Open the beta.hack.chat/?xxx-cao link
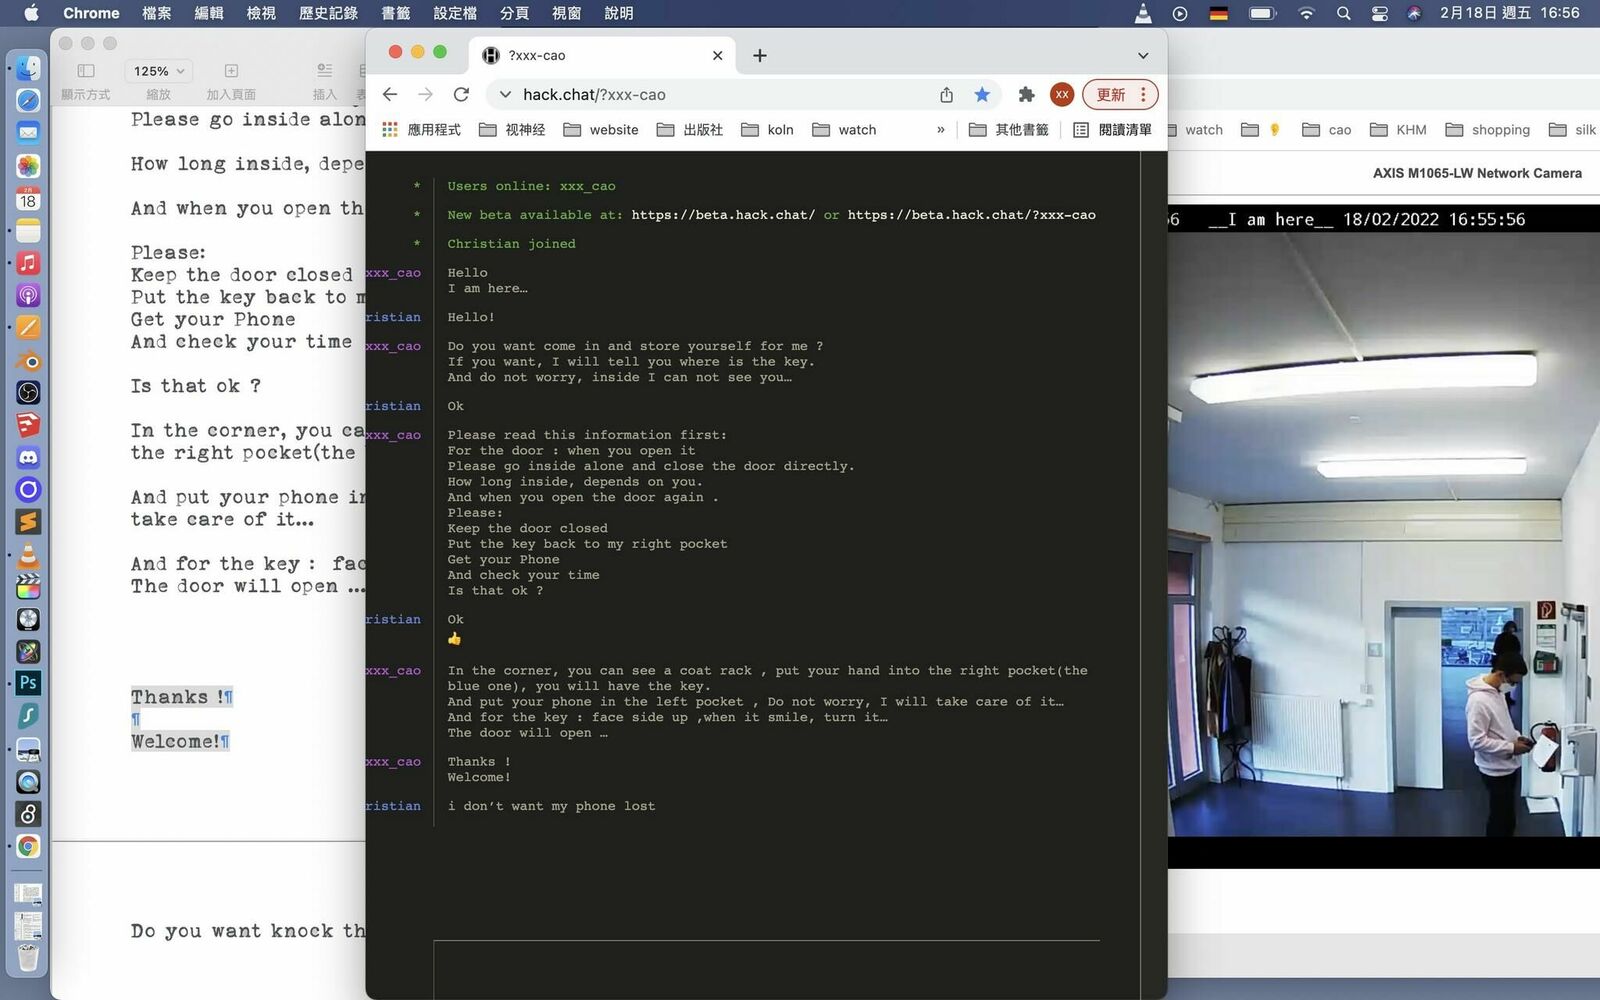Image resolution: width=1600 pixels, height=1000 pixels. pos(971,215)
